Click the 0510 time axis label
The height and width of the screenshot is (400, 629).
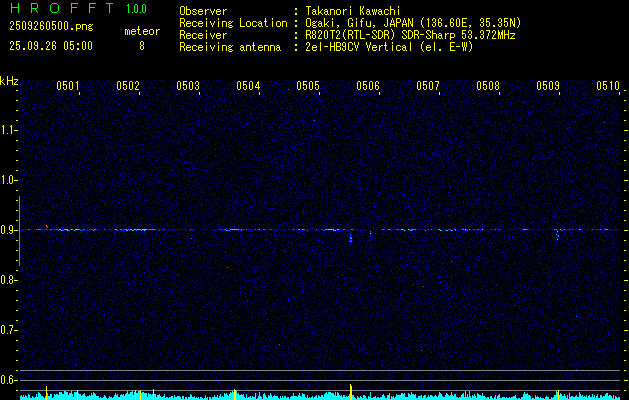pyautogui.click(x=608, y=86)
